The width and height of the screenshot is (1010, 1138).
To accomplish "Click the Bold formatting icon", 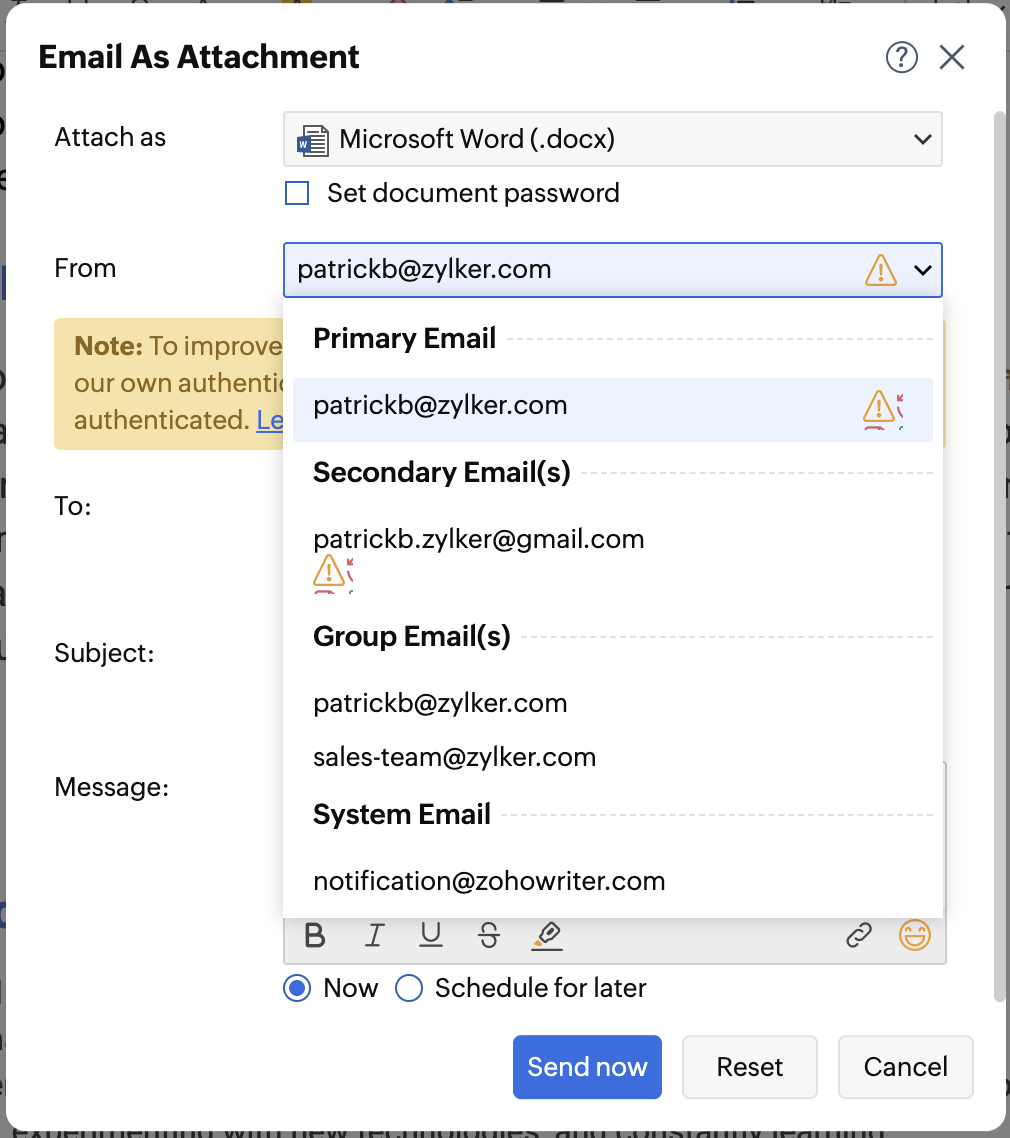I will [315, 936].
